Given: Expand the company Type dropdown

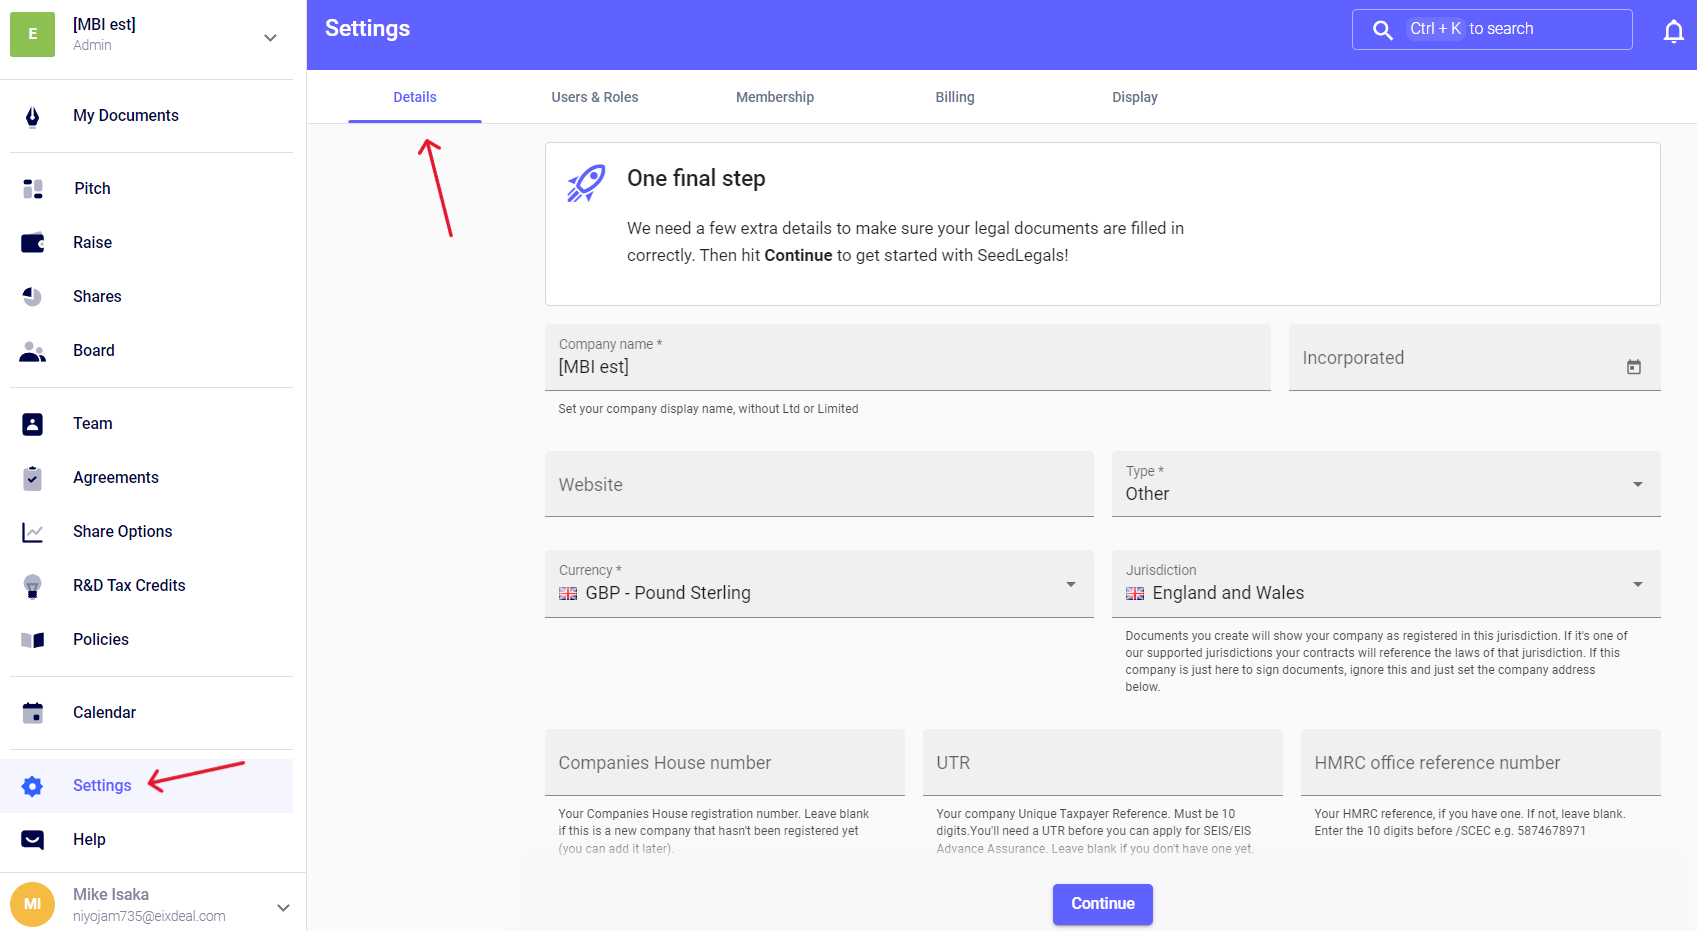Looking at the screenshot, I should [x=1637, y=485].
